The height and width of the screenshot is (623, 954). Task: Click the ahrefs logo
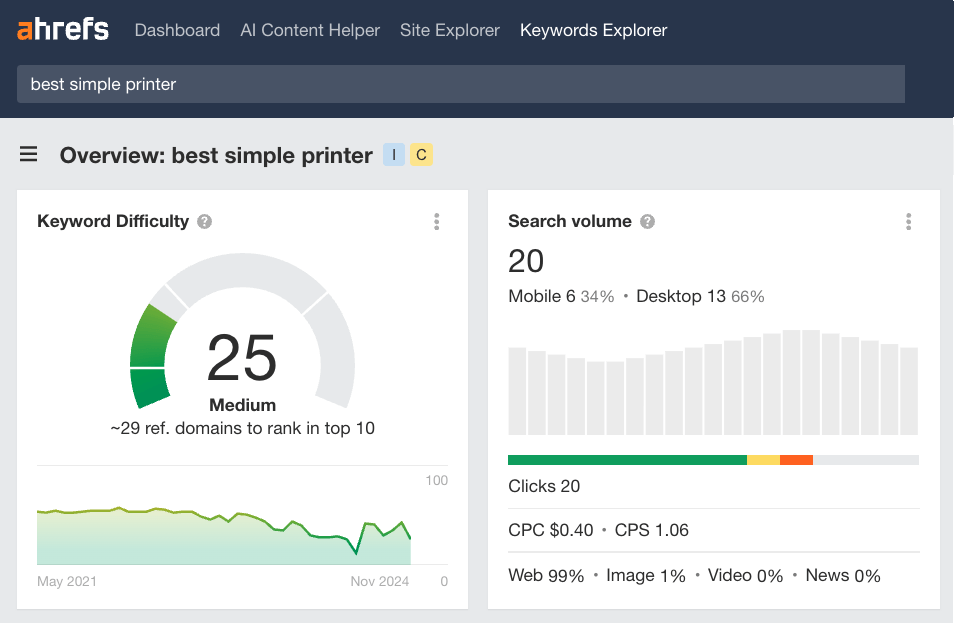pos(62,29)
